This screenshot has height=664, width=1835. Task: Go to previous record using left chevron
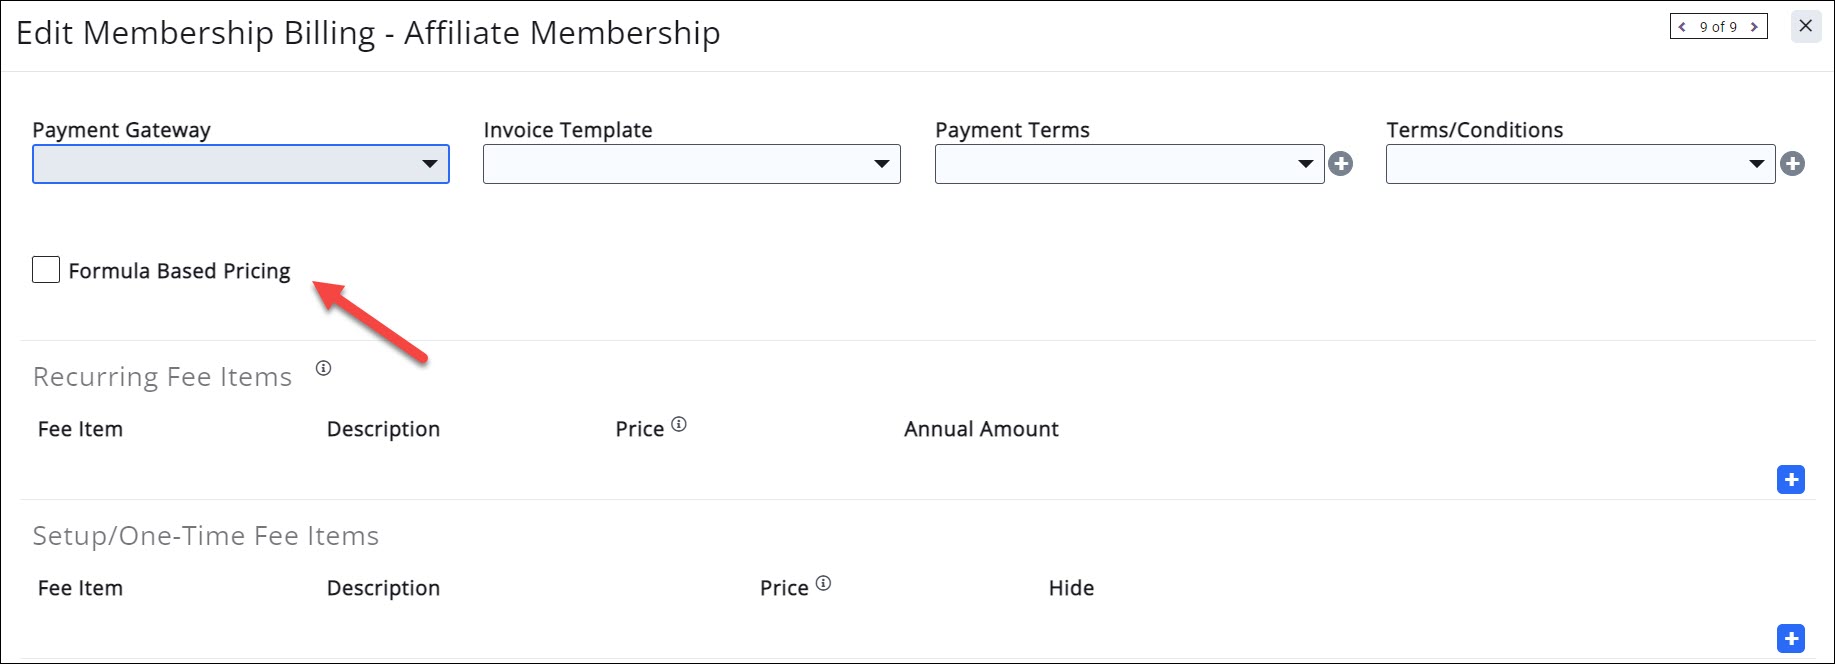1684,26
